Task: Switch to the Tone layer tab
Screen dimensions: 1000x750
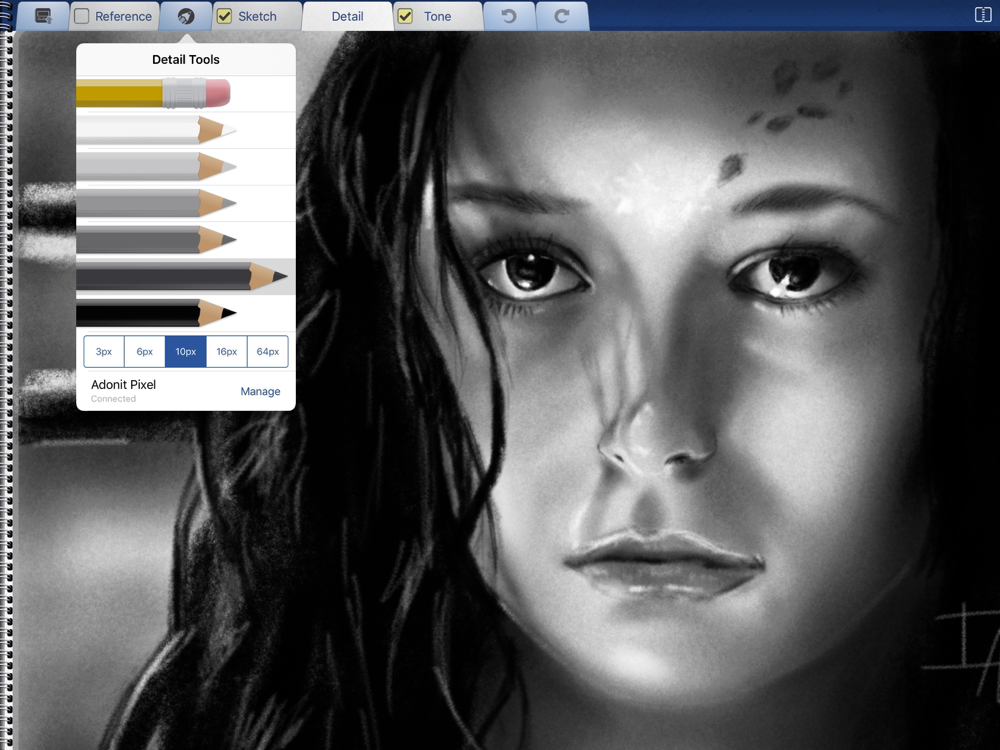Action: point(438,16)
